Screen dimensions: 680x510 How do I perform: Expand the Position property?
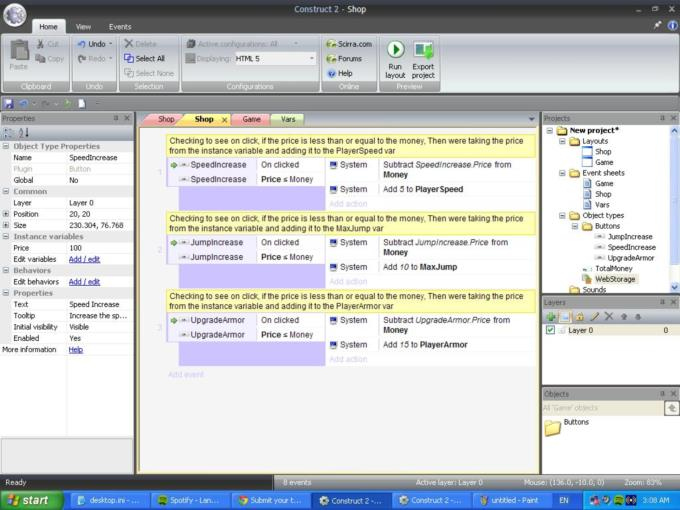click(x=6, y=214)
